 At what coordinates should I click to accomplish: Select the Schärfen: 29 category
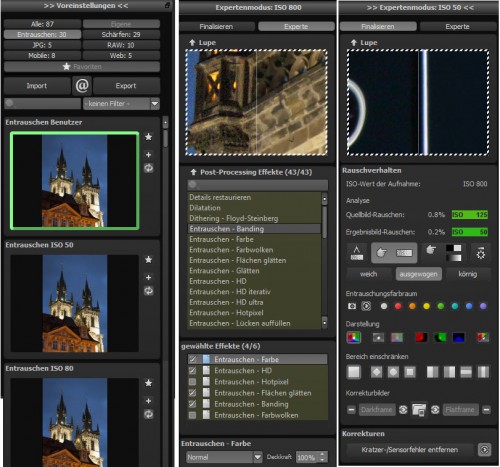pos(121,34)
